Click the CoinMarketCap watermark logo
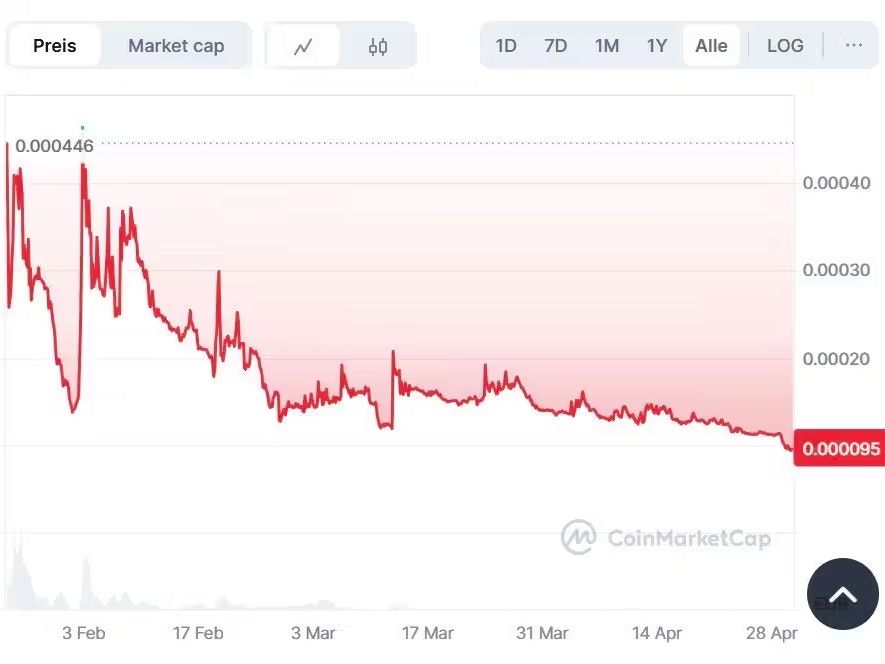885x664 pixels. tap(578, 538)
